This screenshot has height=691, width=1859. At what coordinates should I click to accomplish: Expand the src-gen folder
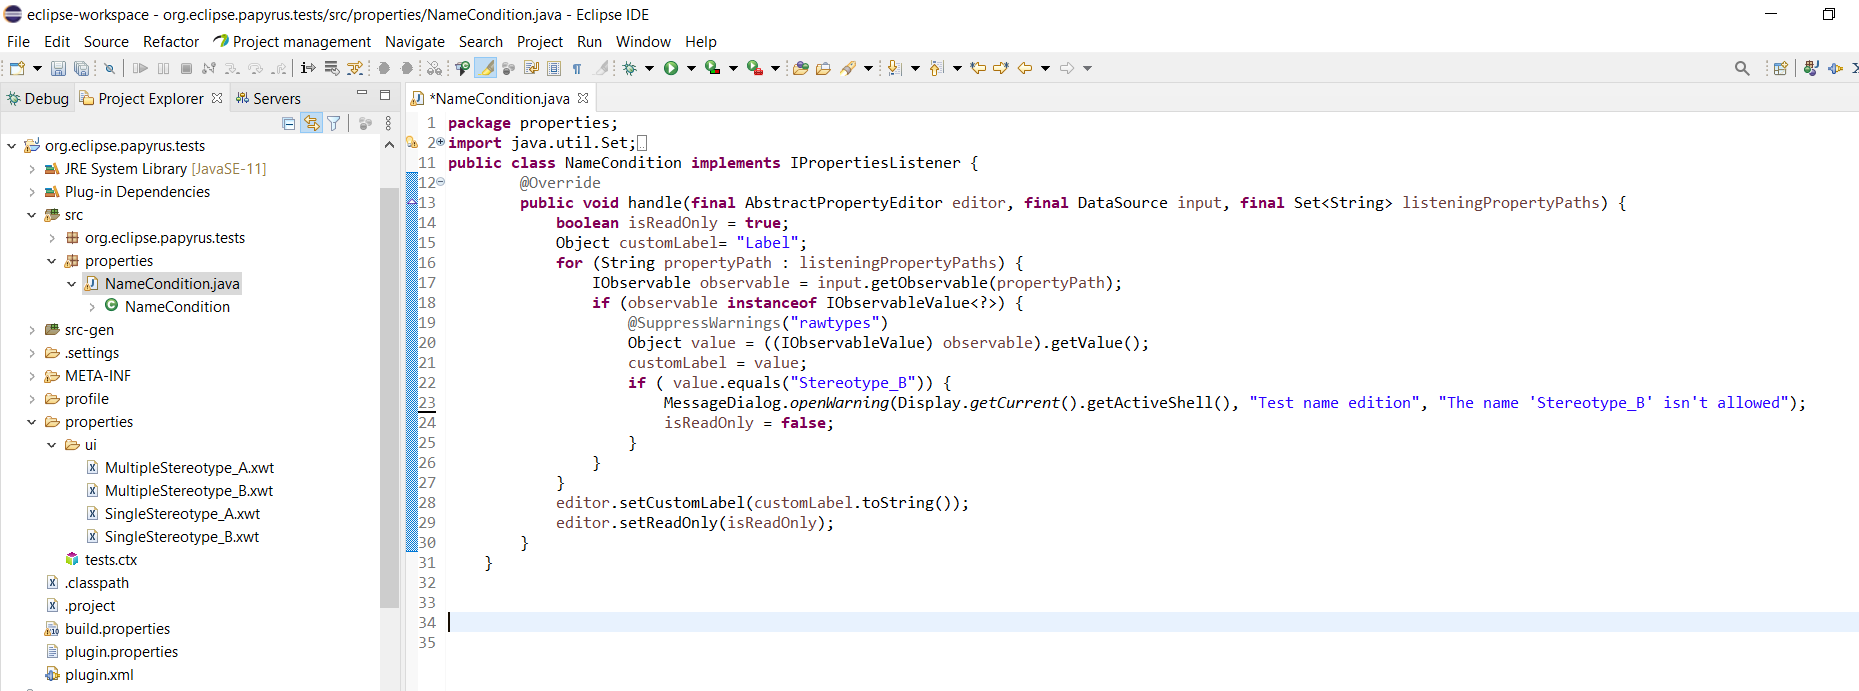click(32, 330)
